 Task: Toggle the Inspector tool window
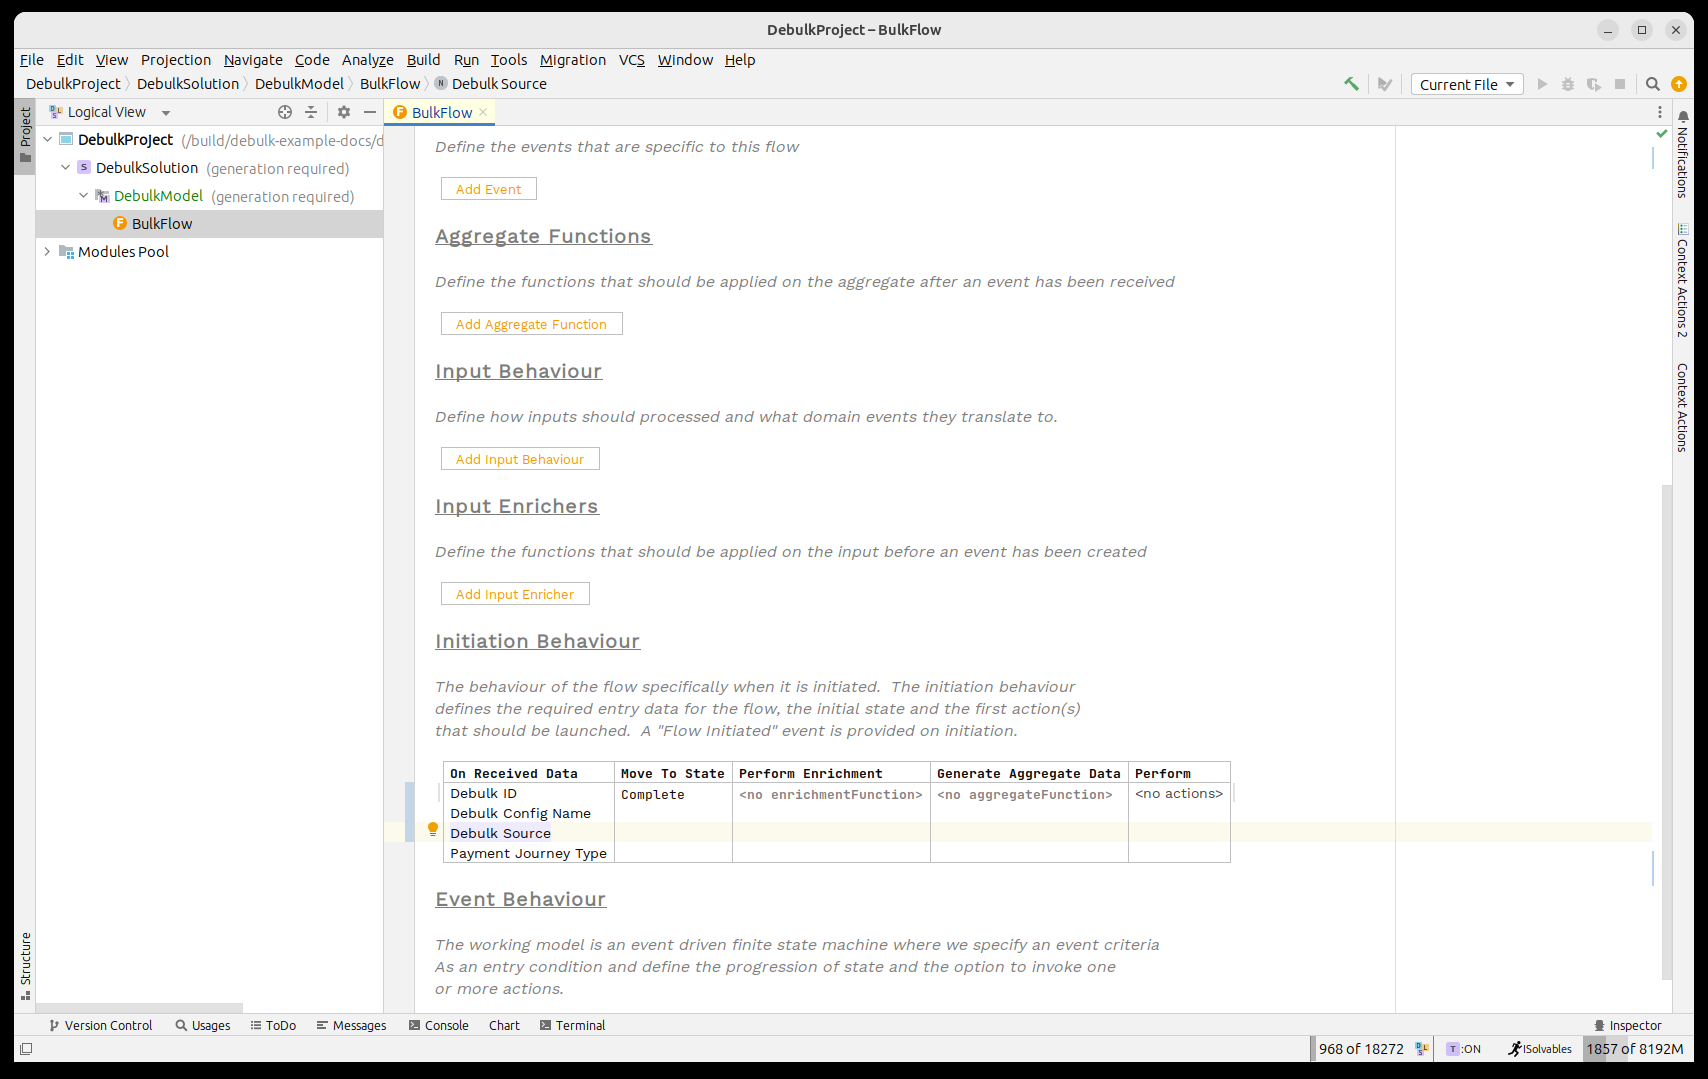pyautogui.click(x=1627, y=1025)
